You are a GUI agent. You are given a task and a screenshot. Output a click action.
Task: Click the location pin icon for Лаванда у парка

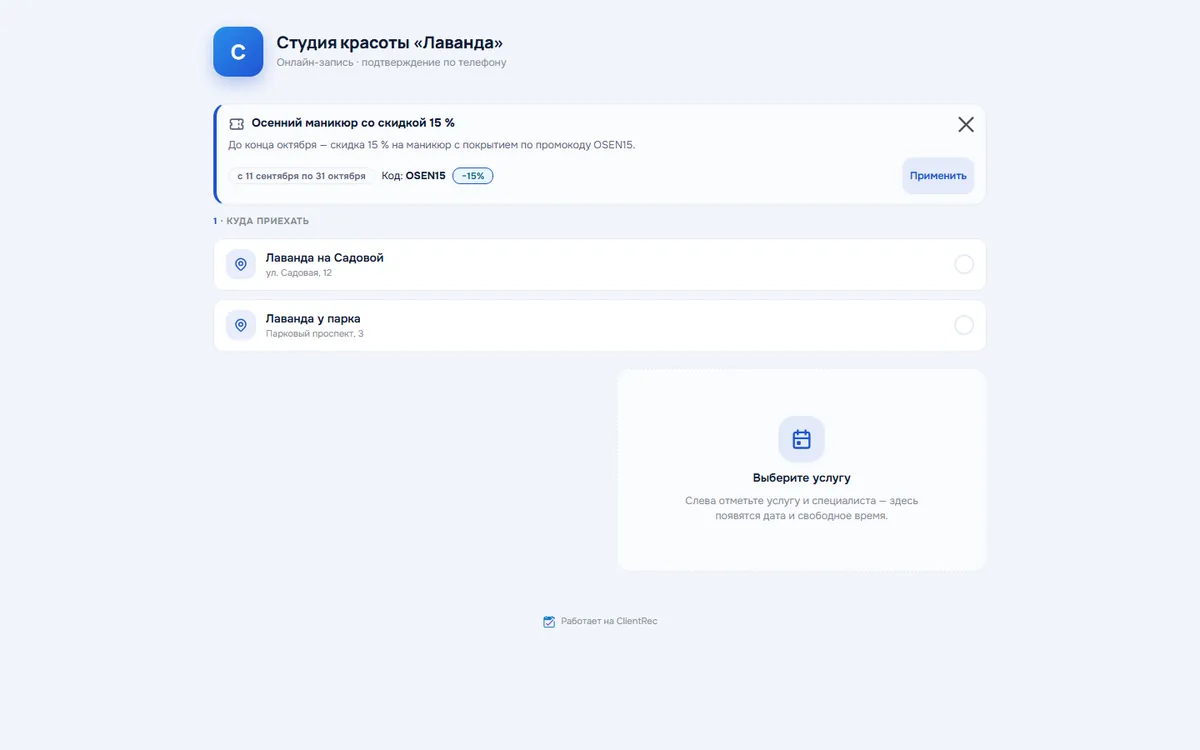(x=241, y=325)
